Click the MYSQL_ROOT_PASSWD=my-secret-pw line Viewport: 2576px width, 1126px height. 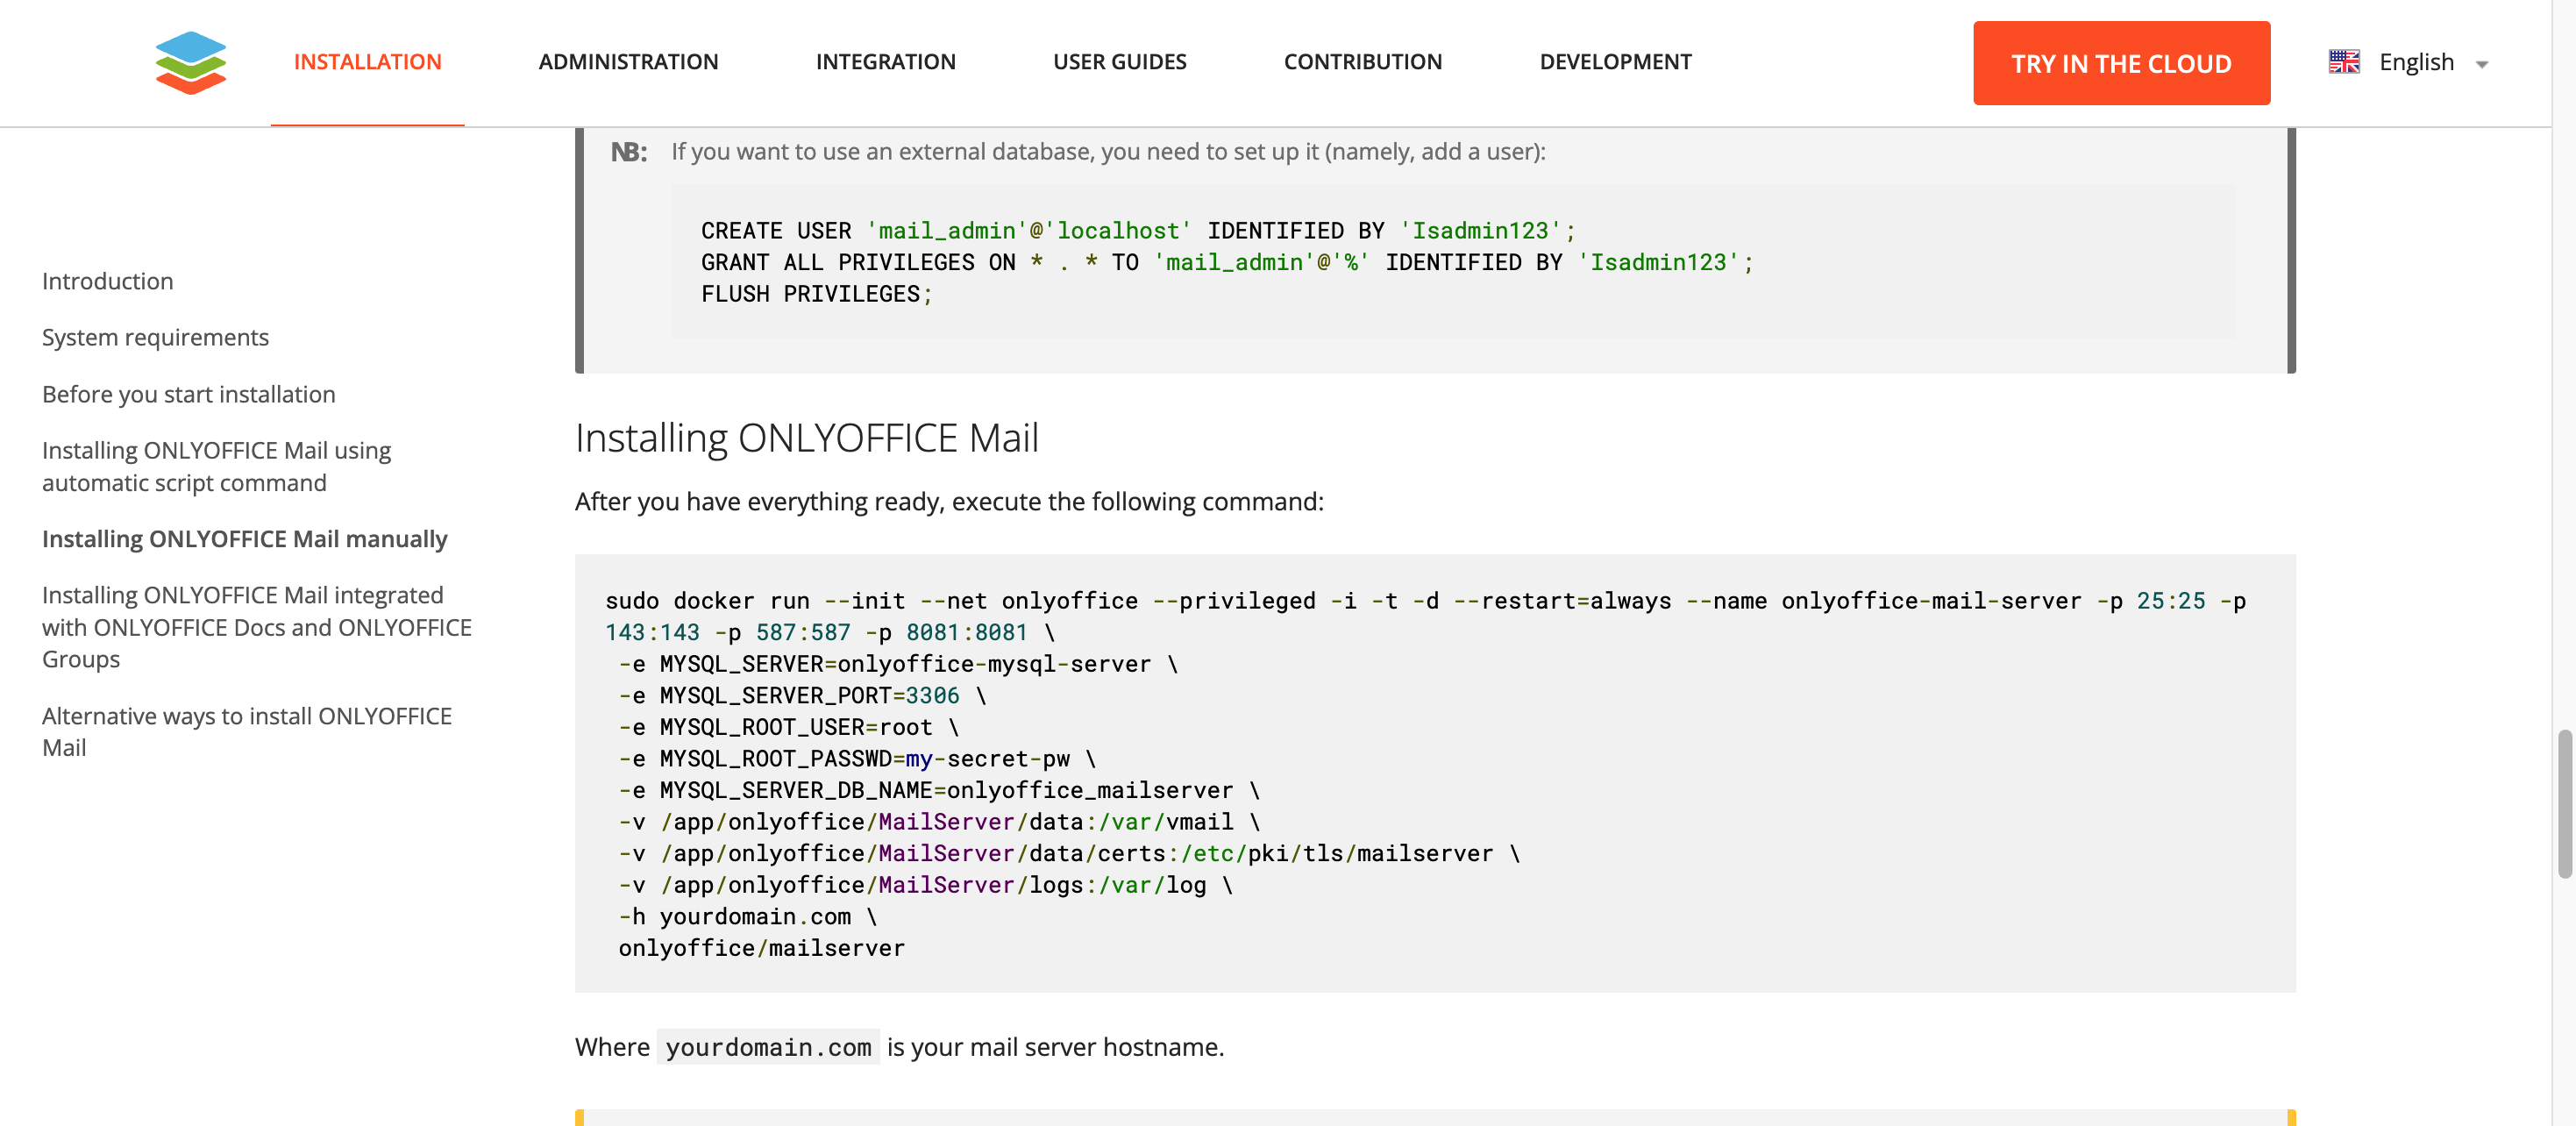[x=857, y=759]
